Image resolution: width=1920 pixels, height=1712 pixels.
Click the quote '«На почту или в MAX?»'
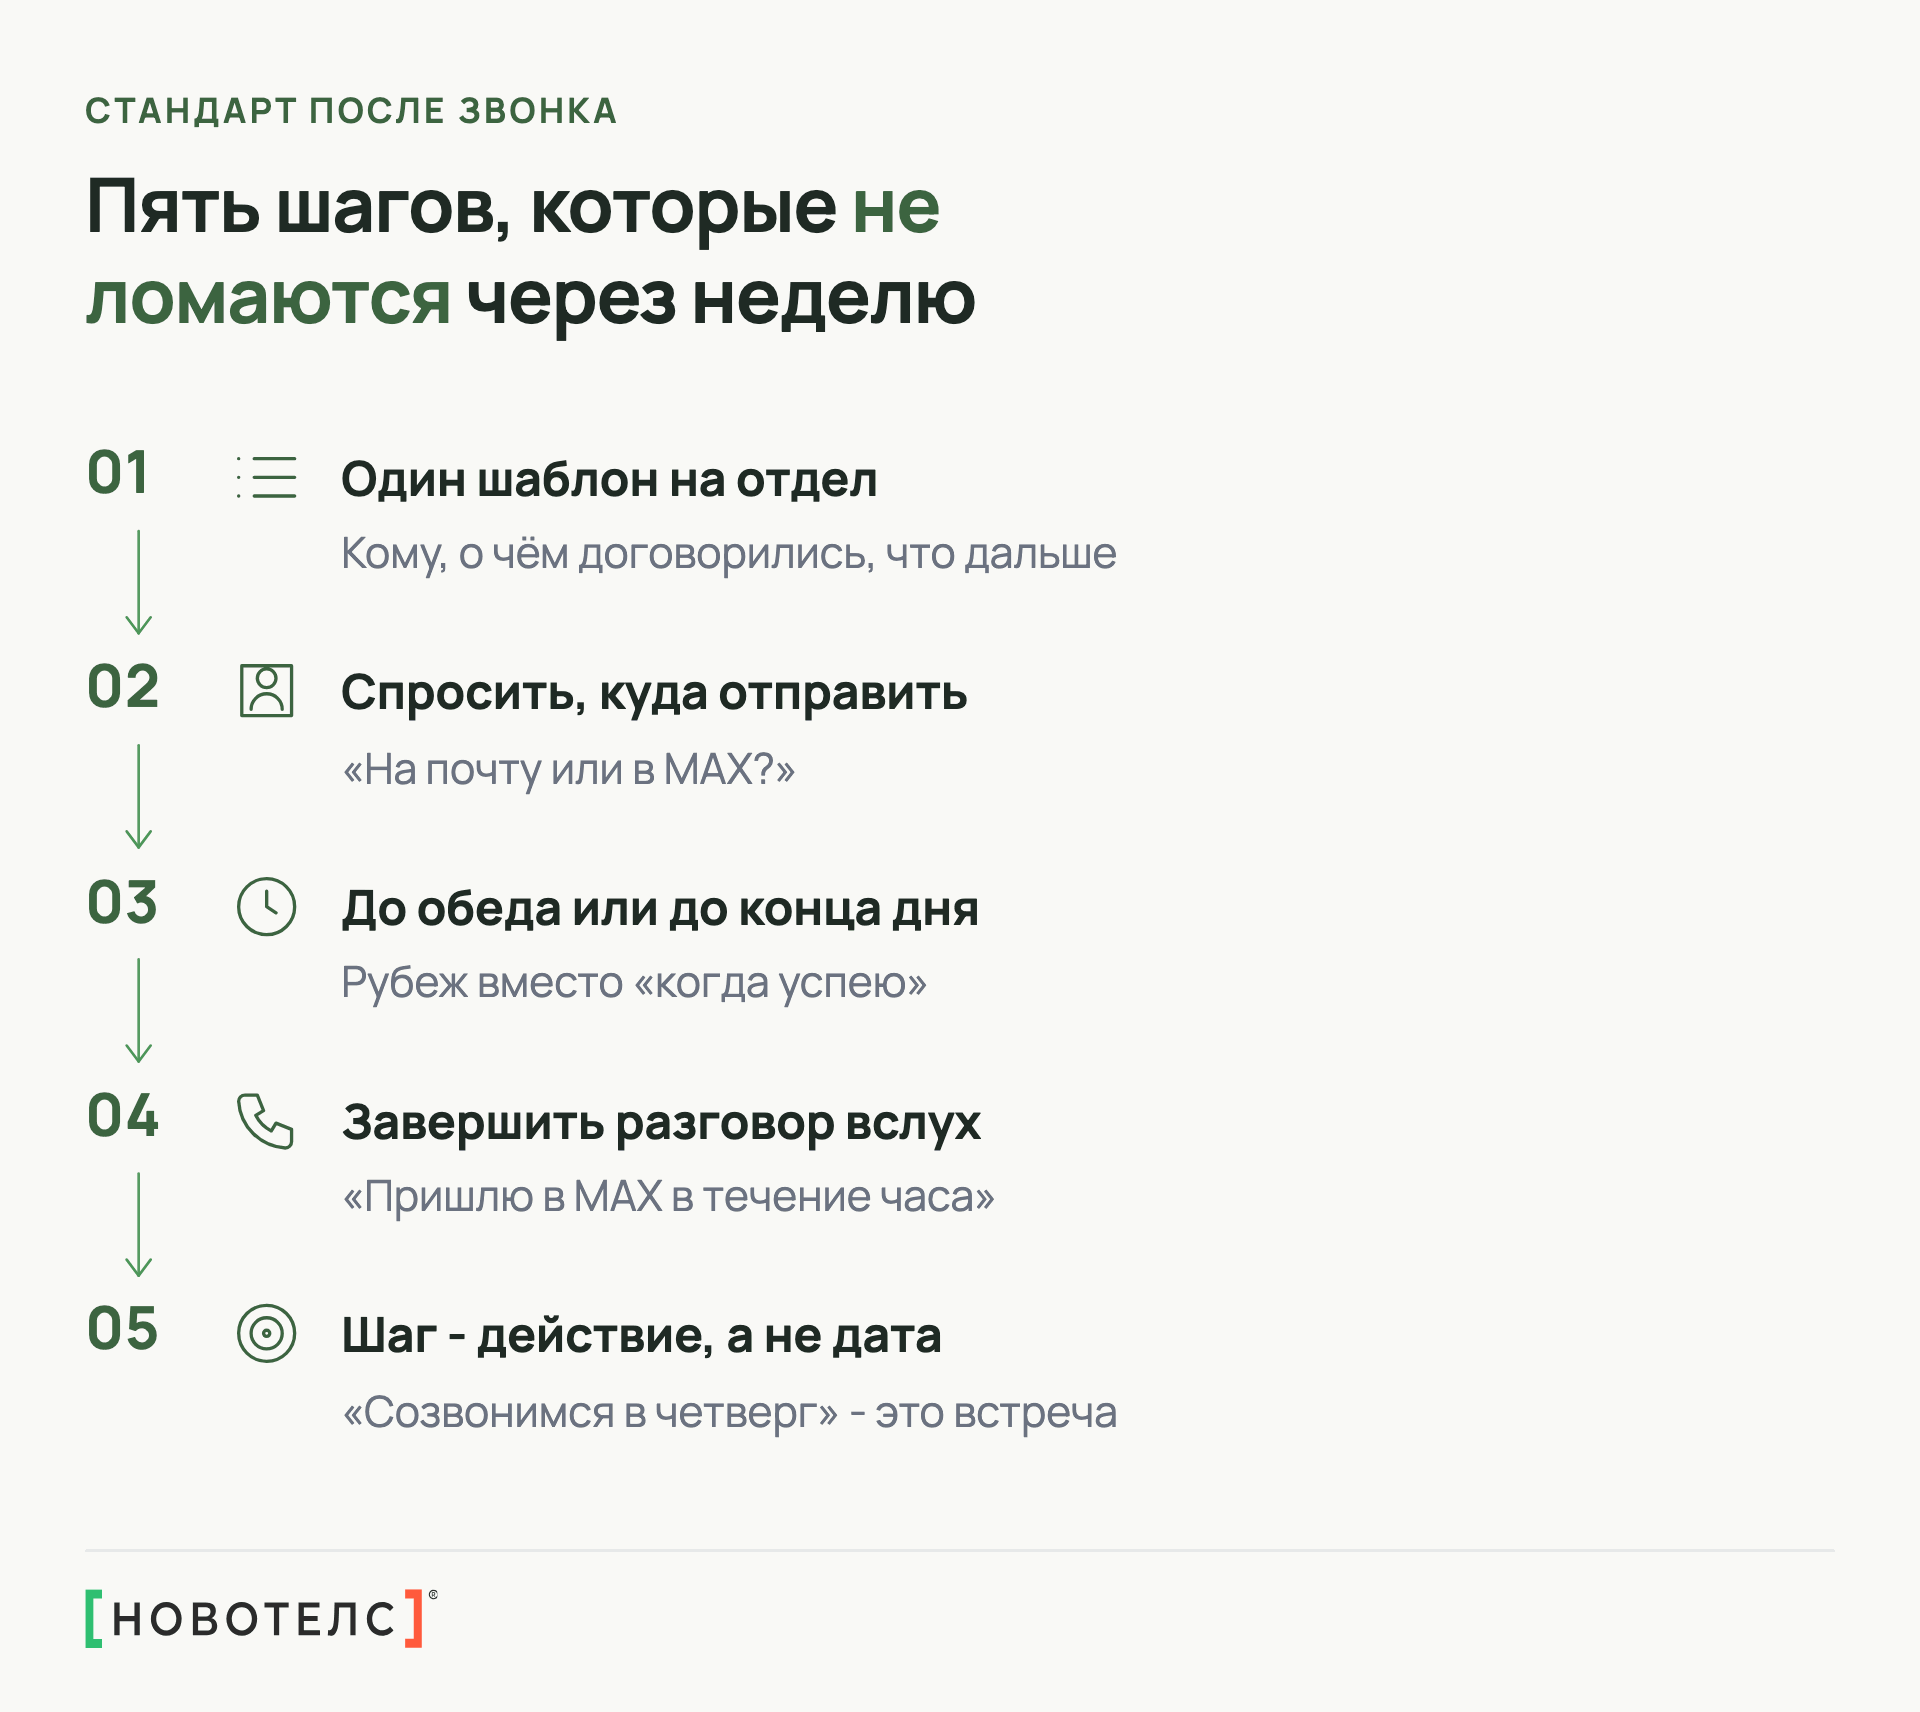(568, 770)
